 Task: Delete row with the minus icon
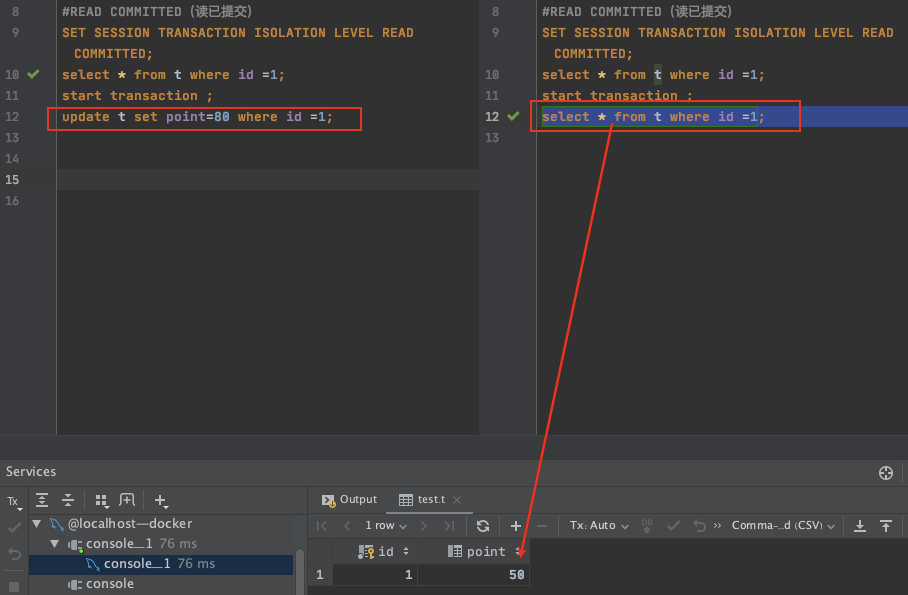(x=542, y=525)
